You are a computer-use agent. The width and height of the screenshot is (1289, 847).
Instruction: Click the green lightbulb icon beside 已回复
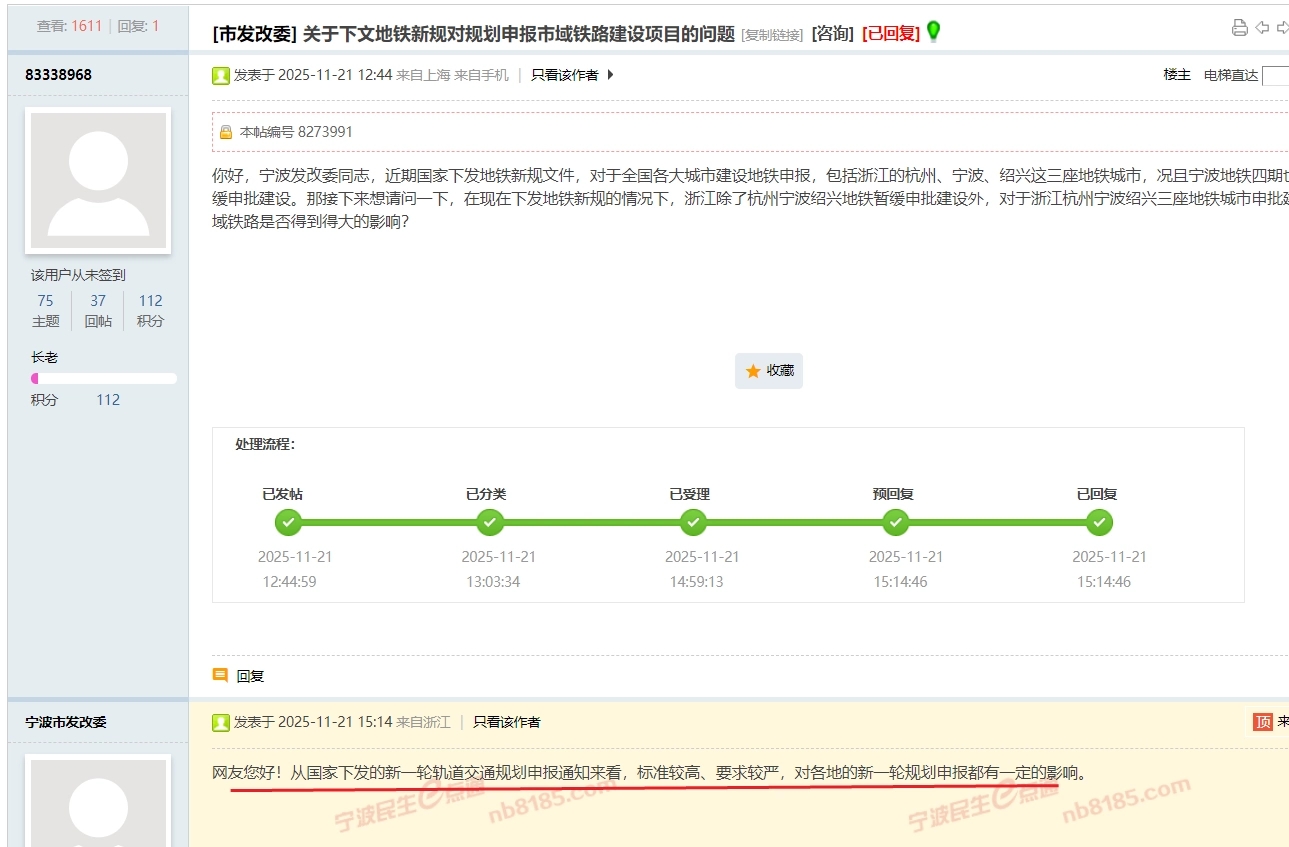click(933, 32)
